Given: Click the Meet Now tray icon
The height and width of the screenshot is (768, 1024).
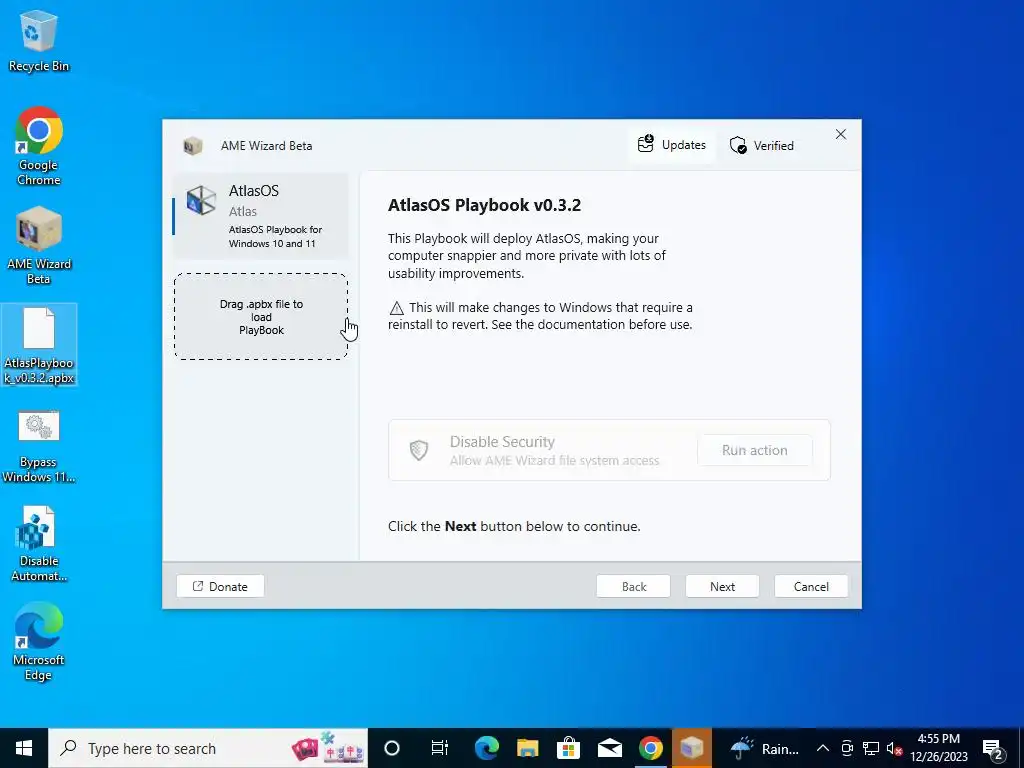Looking at the screenshot, I should (847, 748).
